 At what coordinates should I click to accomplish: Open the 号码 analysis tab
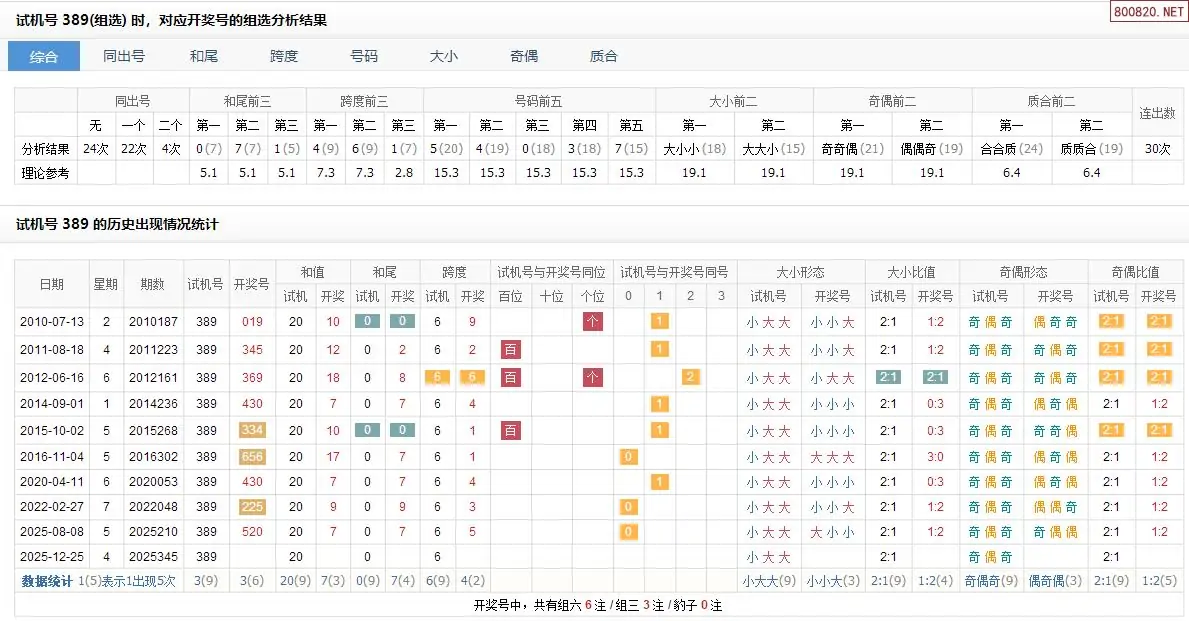click(364, 57)
